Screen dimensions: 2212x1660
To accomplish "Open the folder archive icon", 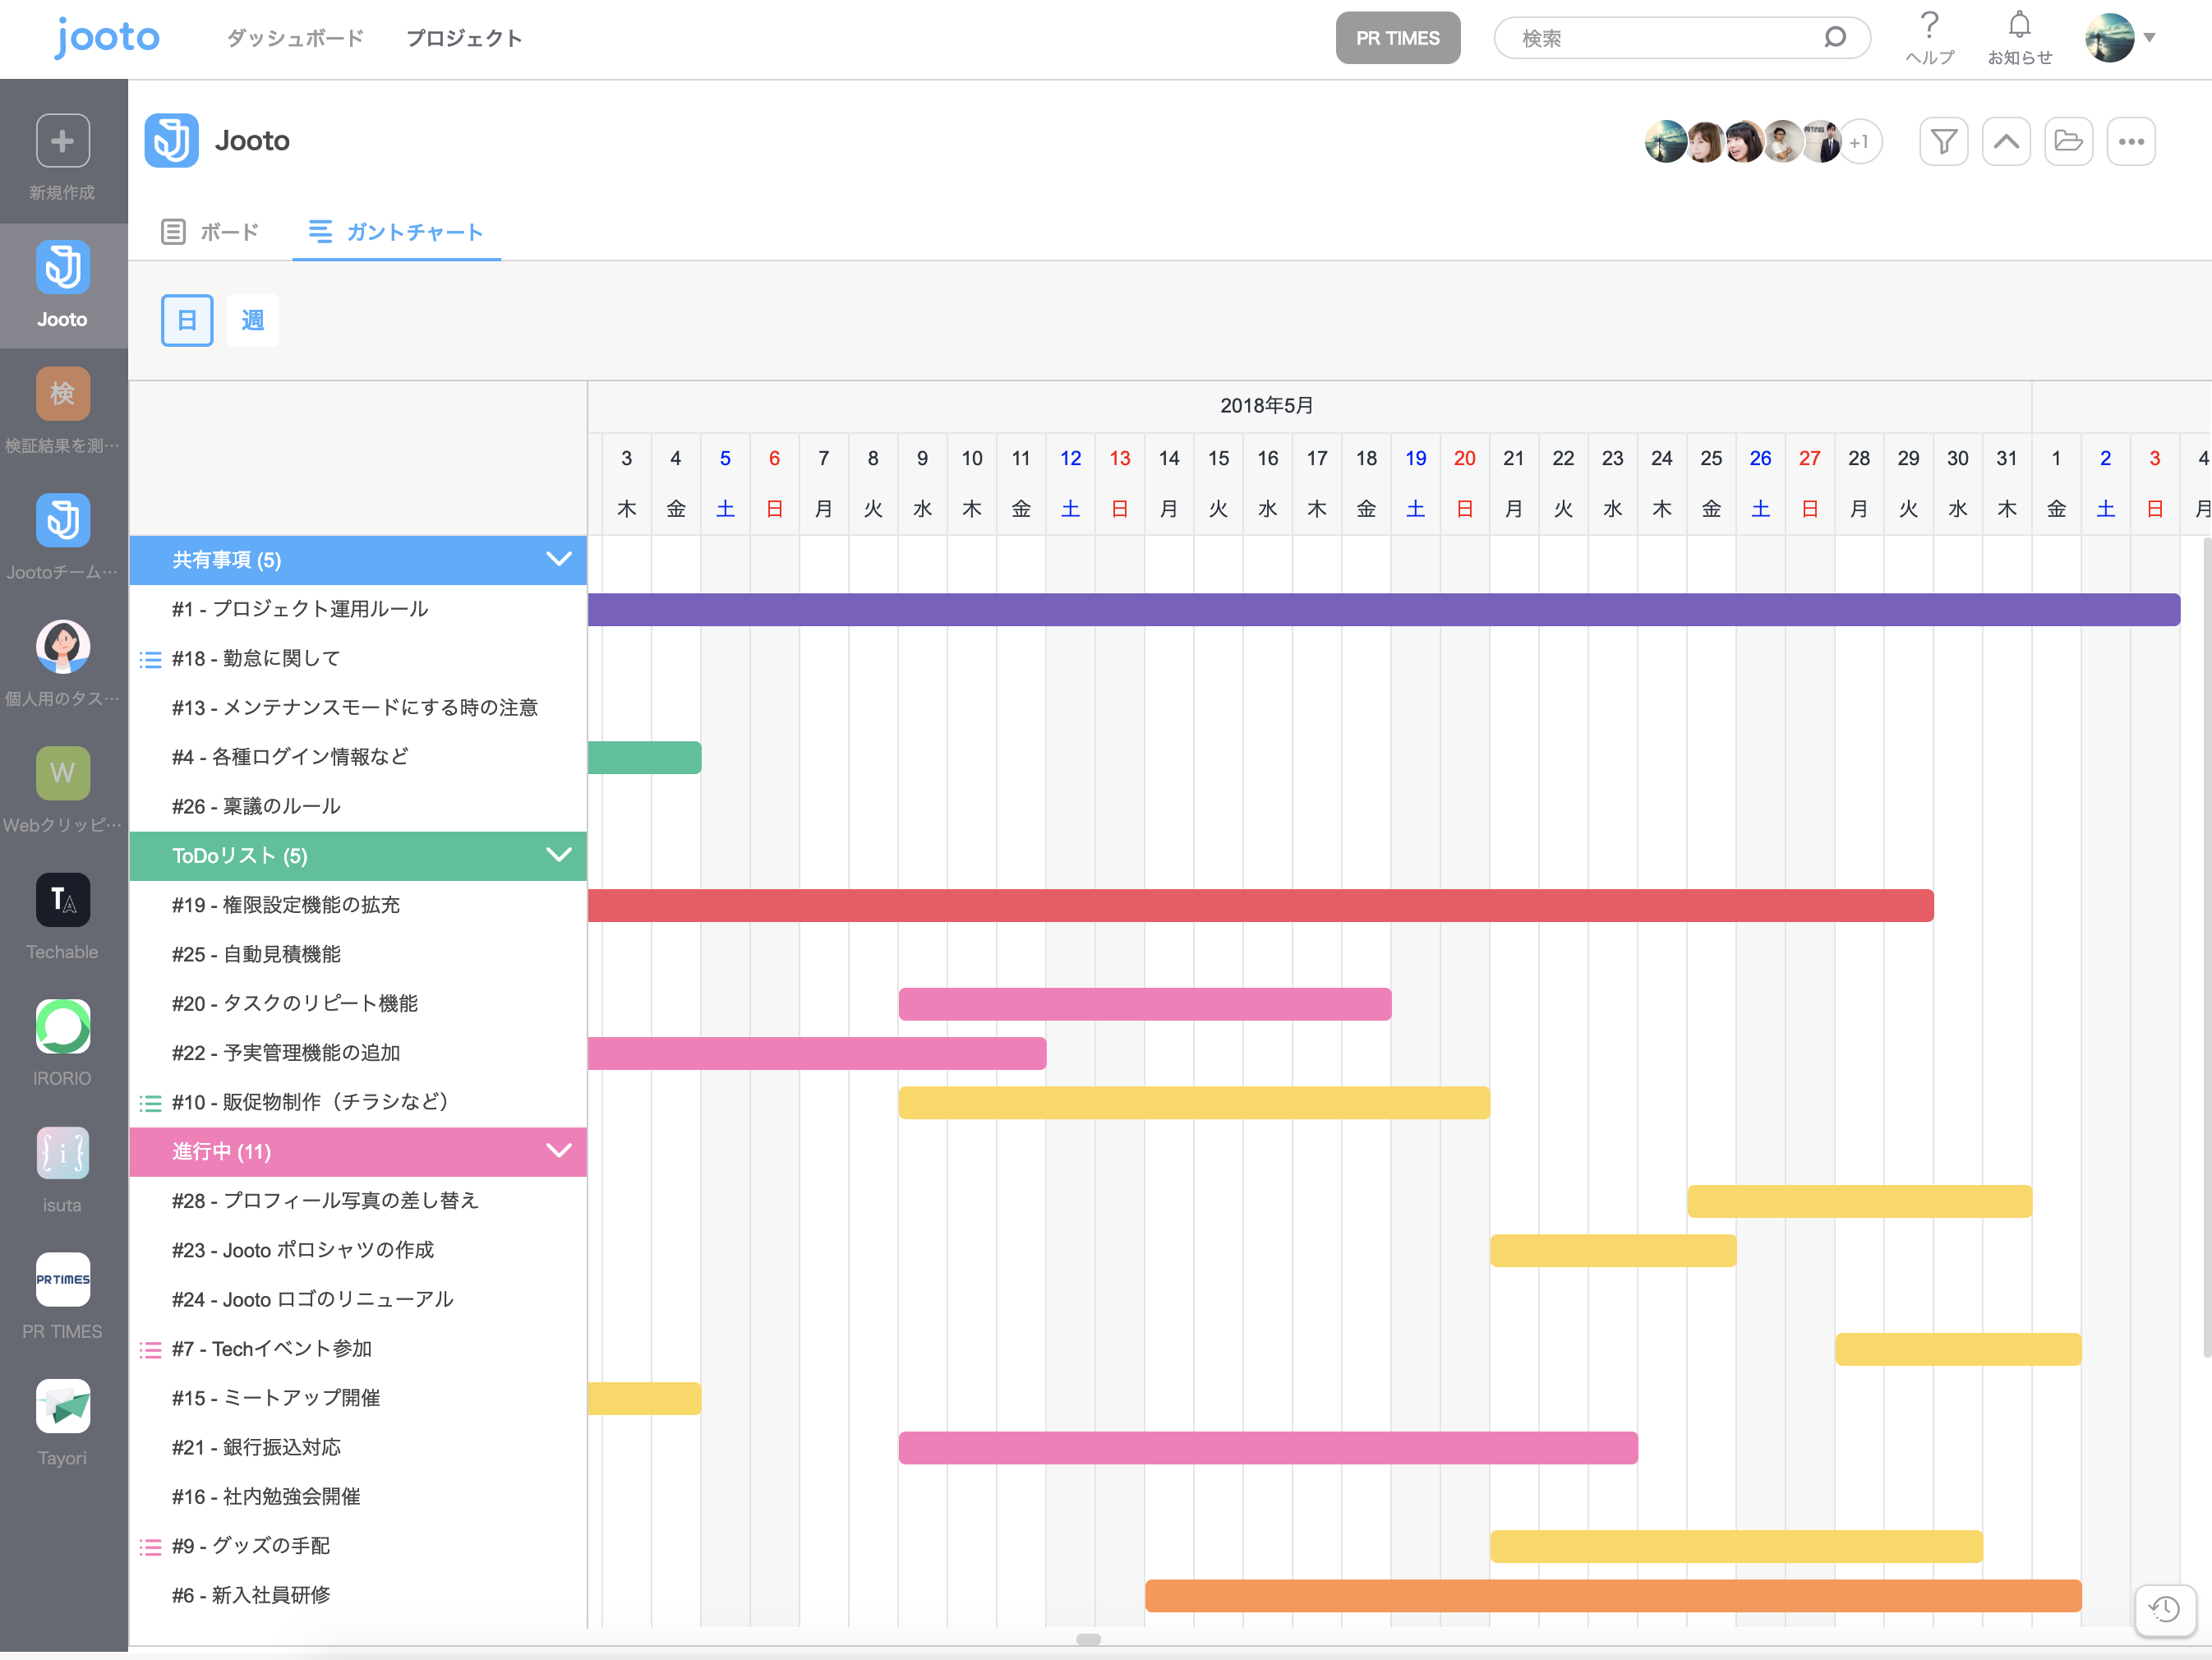I will 2068,142.
